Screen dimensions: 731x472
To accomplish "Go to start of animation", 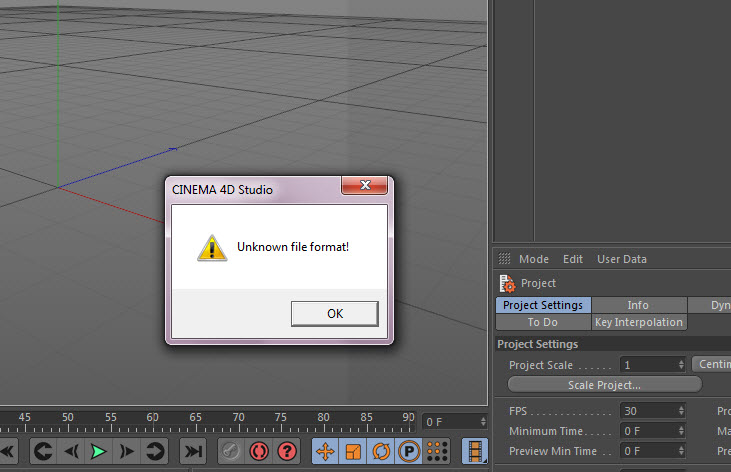I will click(x=7, y=451).
